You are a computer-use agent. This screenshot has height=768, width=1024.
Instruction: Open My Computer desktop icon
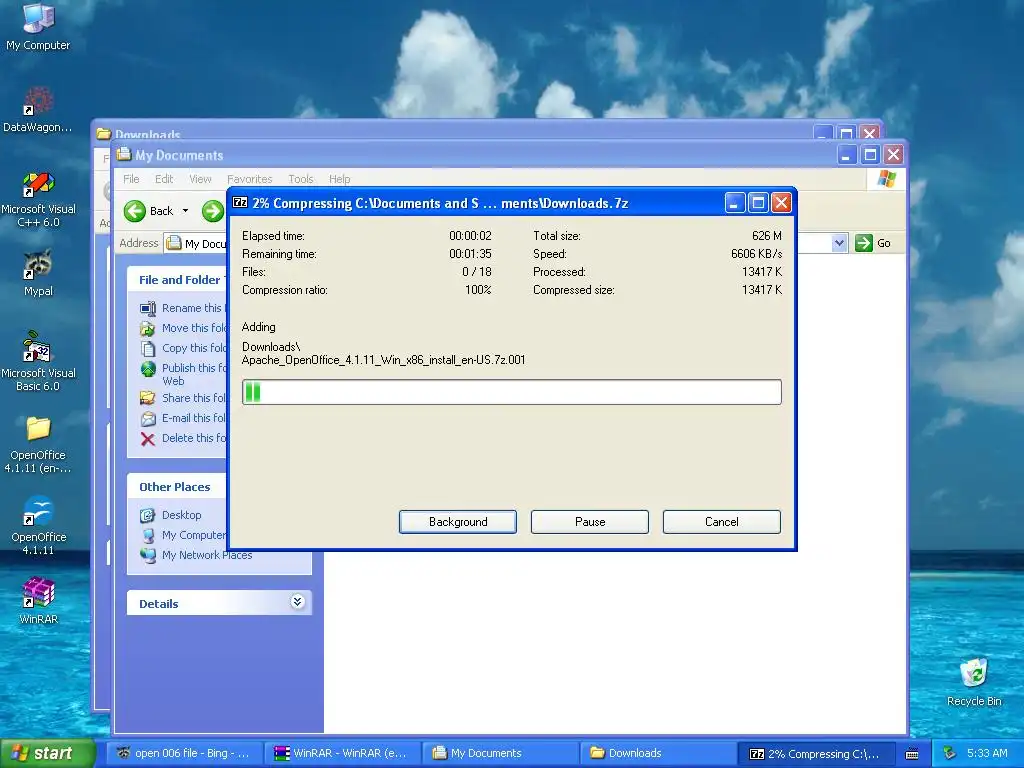[x=38, y=26]
